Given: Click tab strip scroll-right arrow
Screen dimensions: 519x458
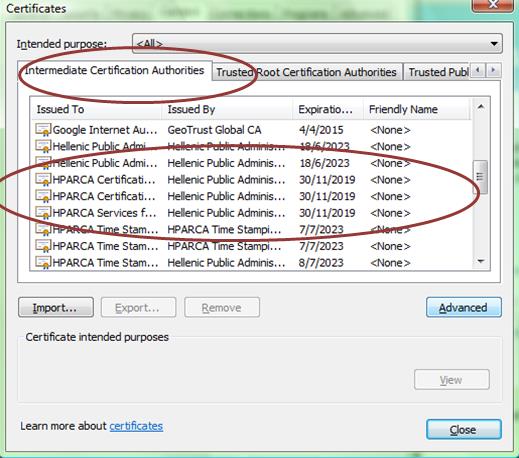Looking at the screenshot, I should (x=493, y=70).
